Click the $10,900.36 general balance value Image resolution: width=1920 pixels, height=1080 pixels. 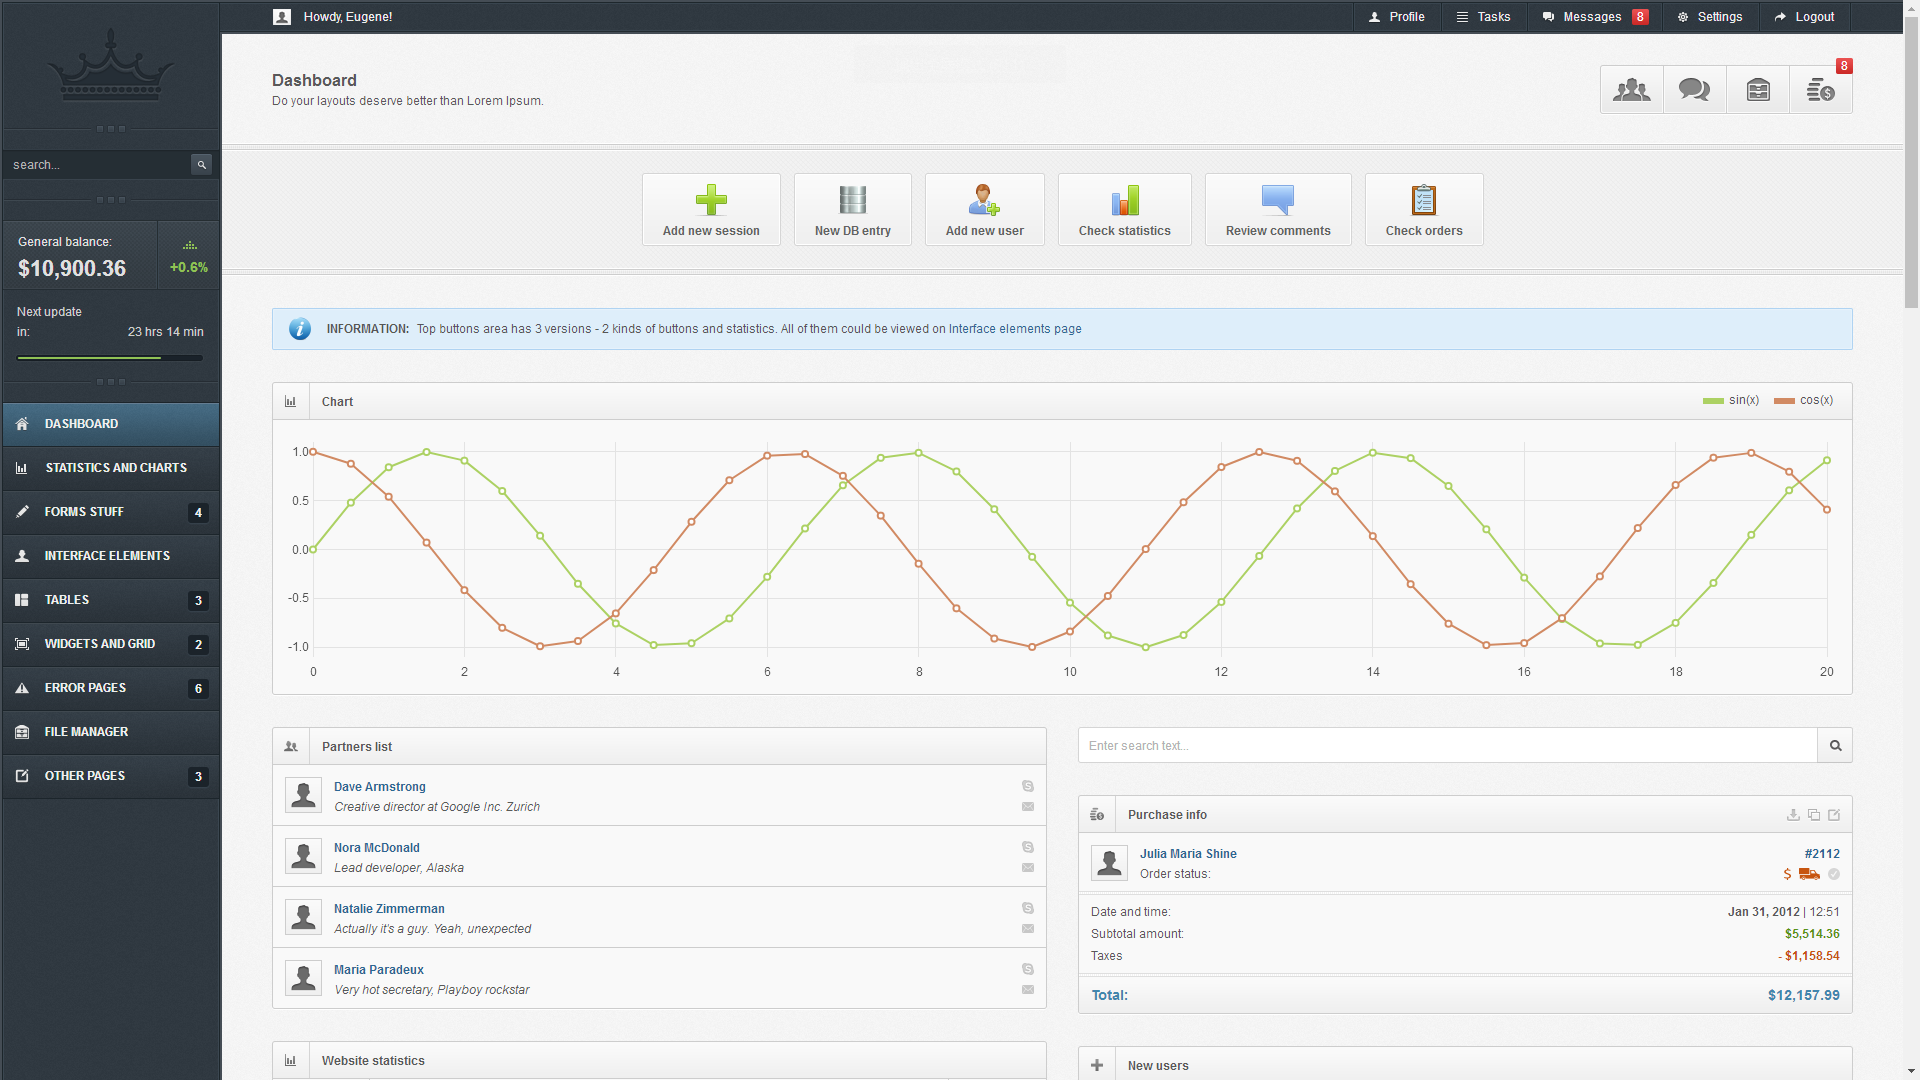pos(72,268)
